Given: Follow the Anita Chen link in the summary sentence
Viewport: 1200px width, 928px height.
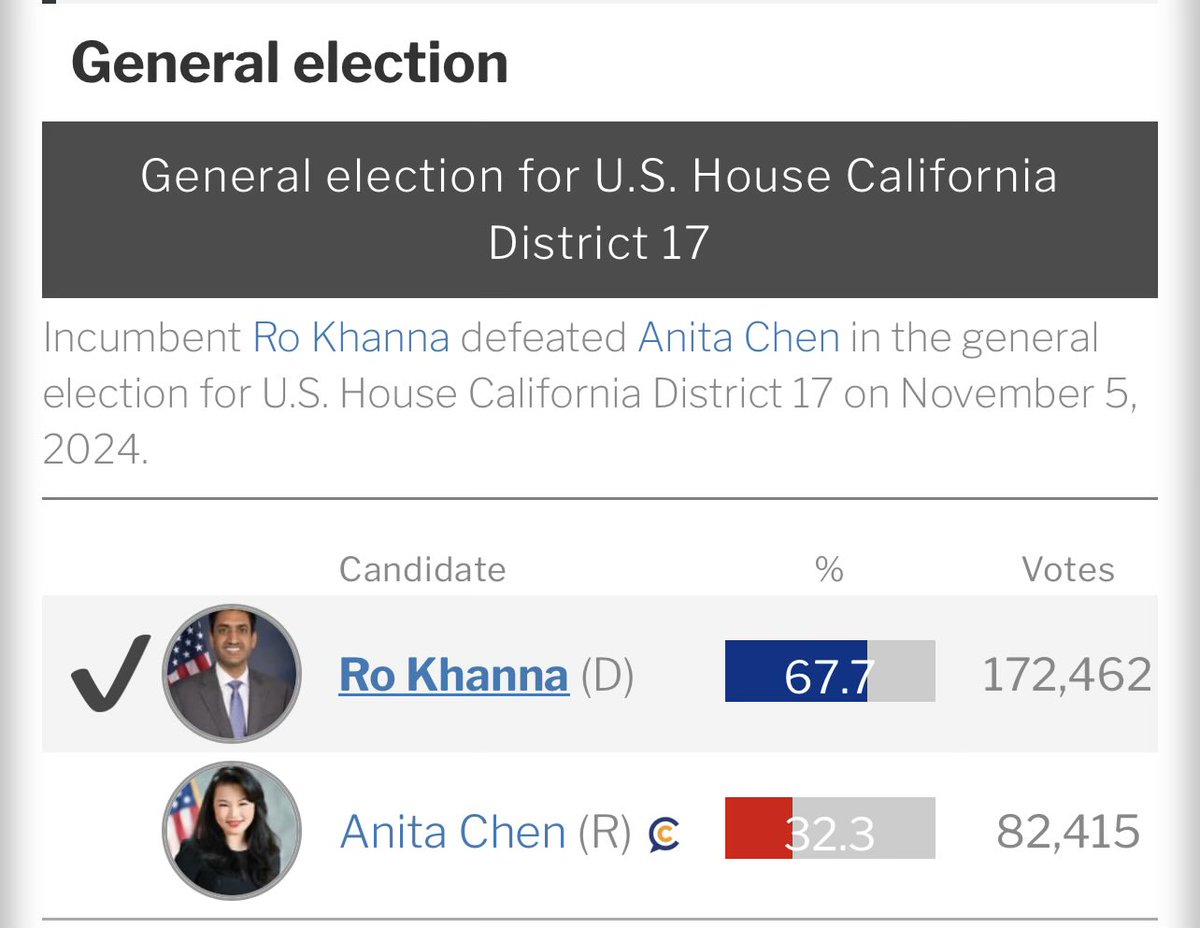Looking at the screenshot, I should coord(738,338).
